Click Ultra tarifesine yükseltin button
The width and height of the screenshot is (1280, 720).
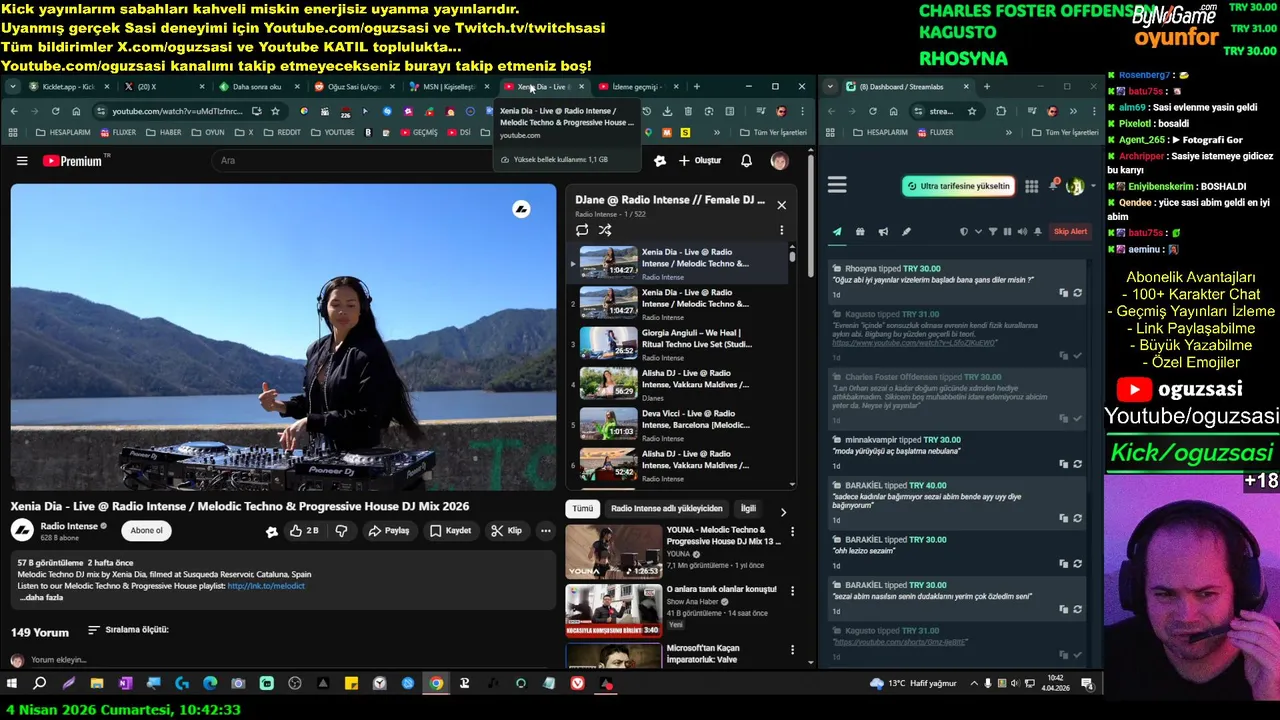point(958,186)
